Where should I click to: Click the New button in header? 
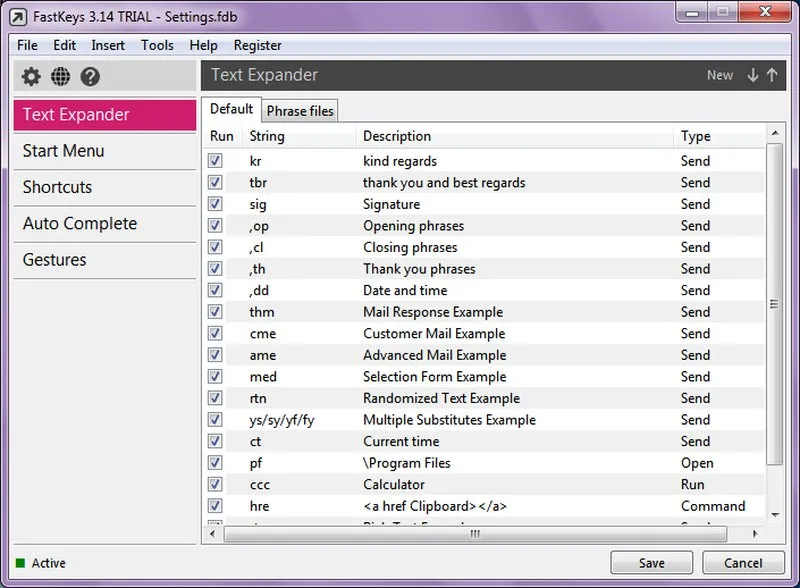(719, 75)
